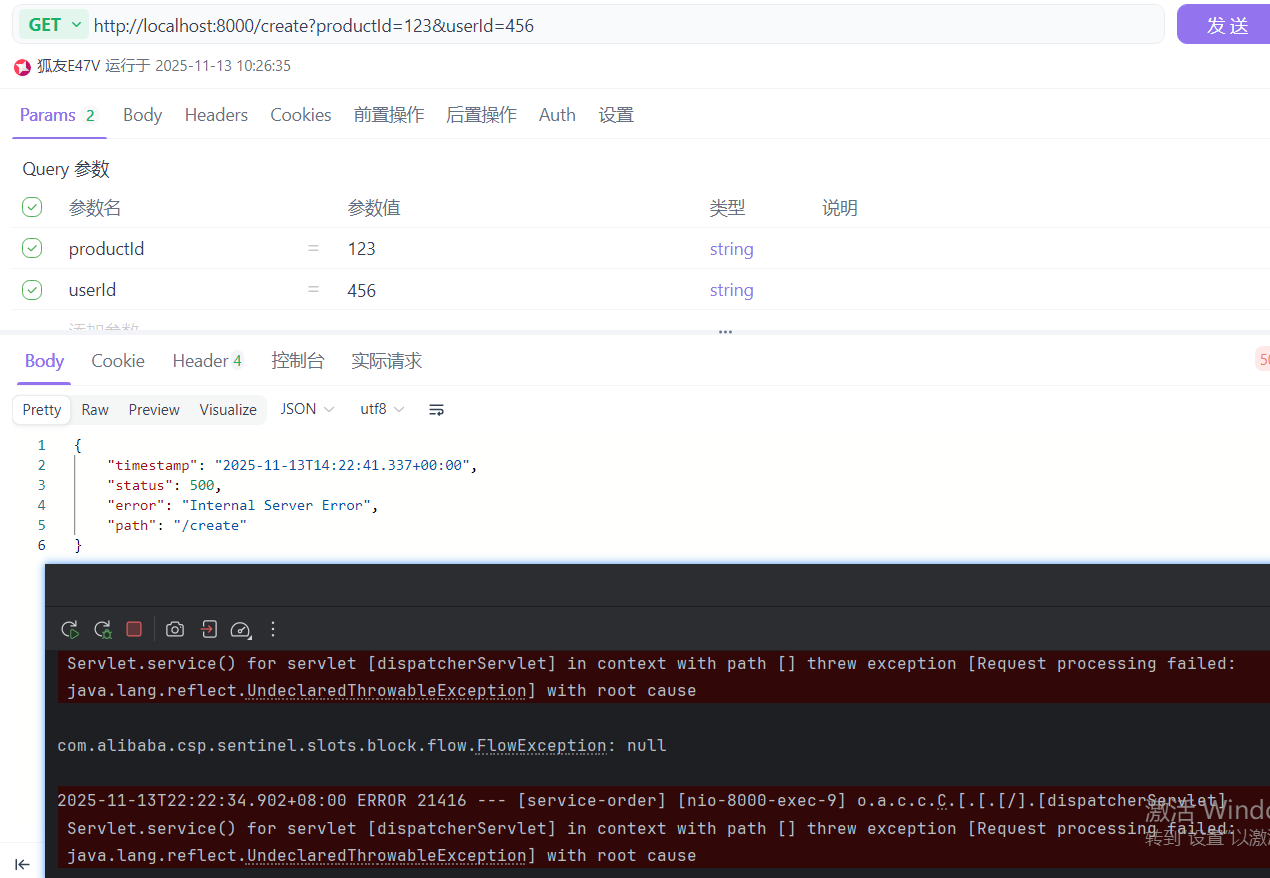
Task: Select the Preview view button
Action: [154, 410]
